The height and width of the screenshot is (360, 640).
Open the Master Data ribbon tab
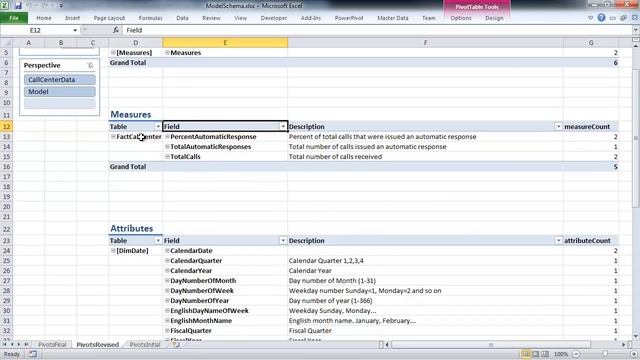point(393,18)
